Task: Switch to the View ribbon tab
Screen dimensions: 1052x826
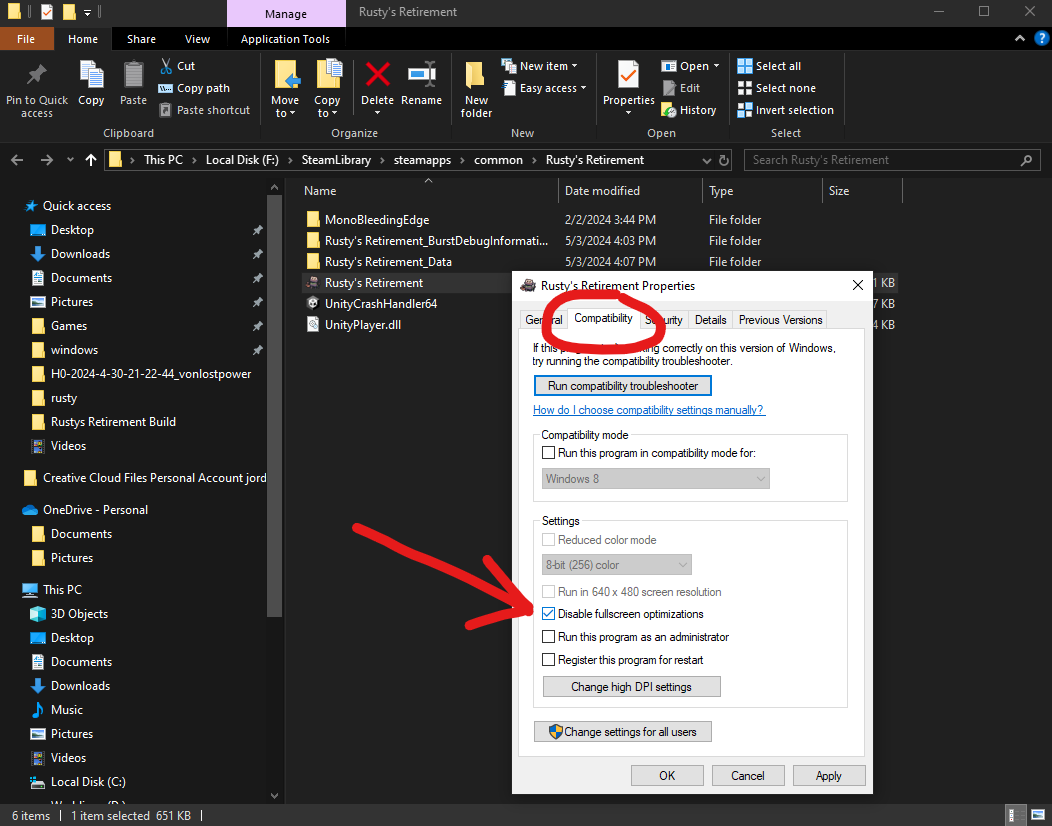Action: click(197, 39)
